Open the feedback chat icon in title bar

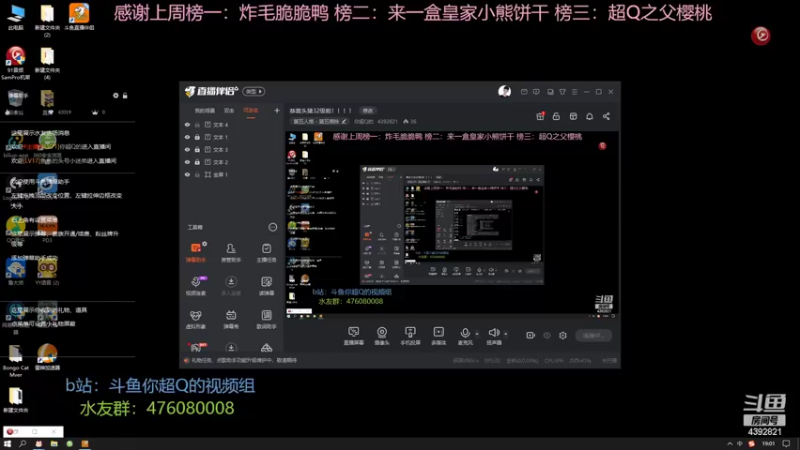pos(536,92)
